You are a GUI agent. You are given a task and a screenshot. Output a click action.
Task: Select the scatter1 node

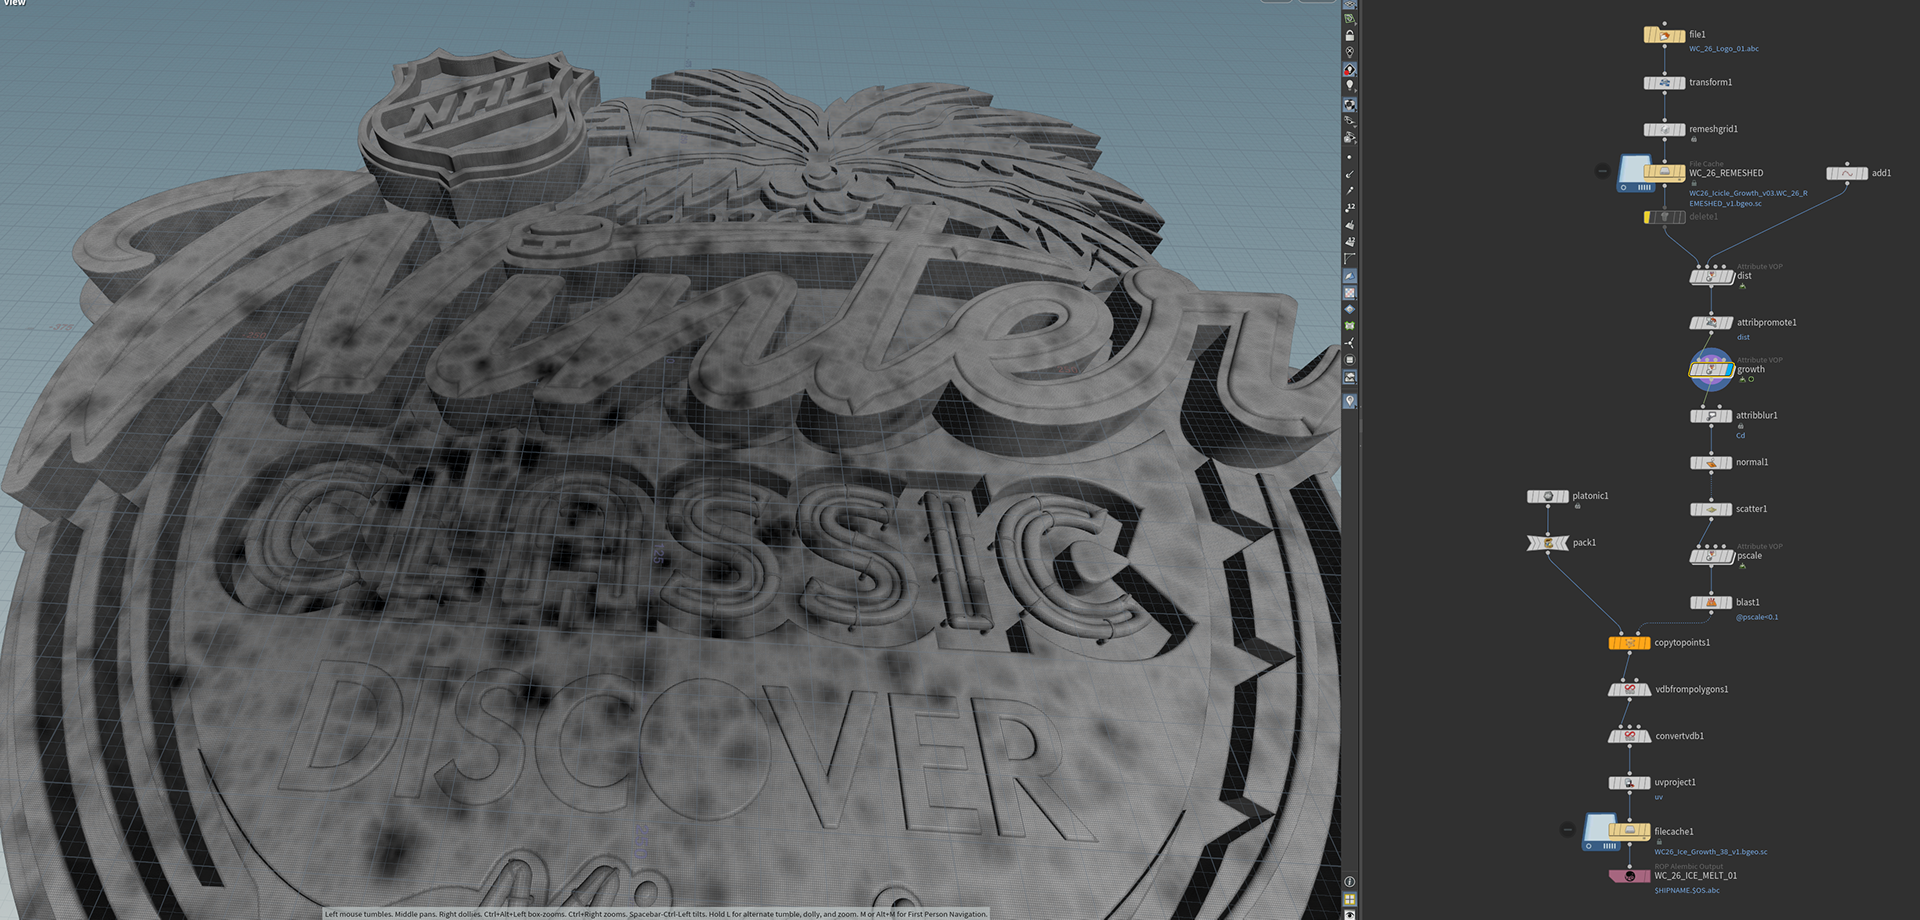coord(1711,509)
